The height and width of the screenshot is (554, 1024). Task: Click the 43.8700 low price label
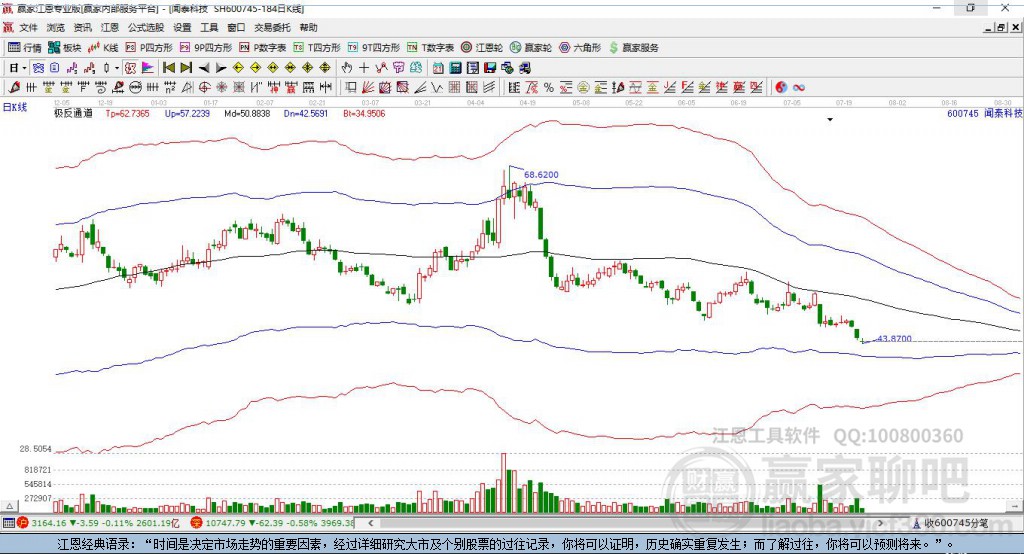pos(894,338)
